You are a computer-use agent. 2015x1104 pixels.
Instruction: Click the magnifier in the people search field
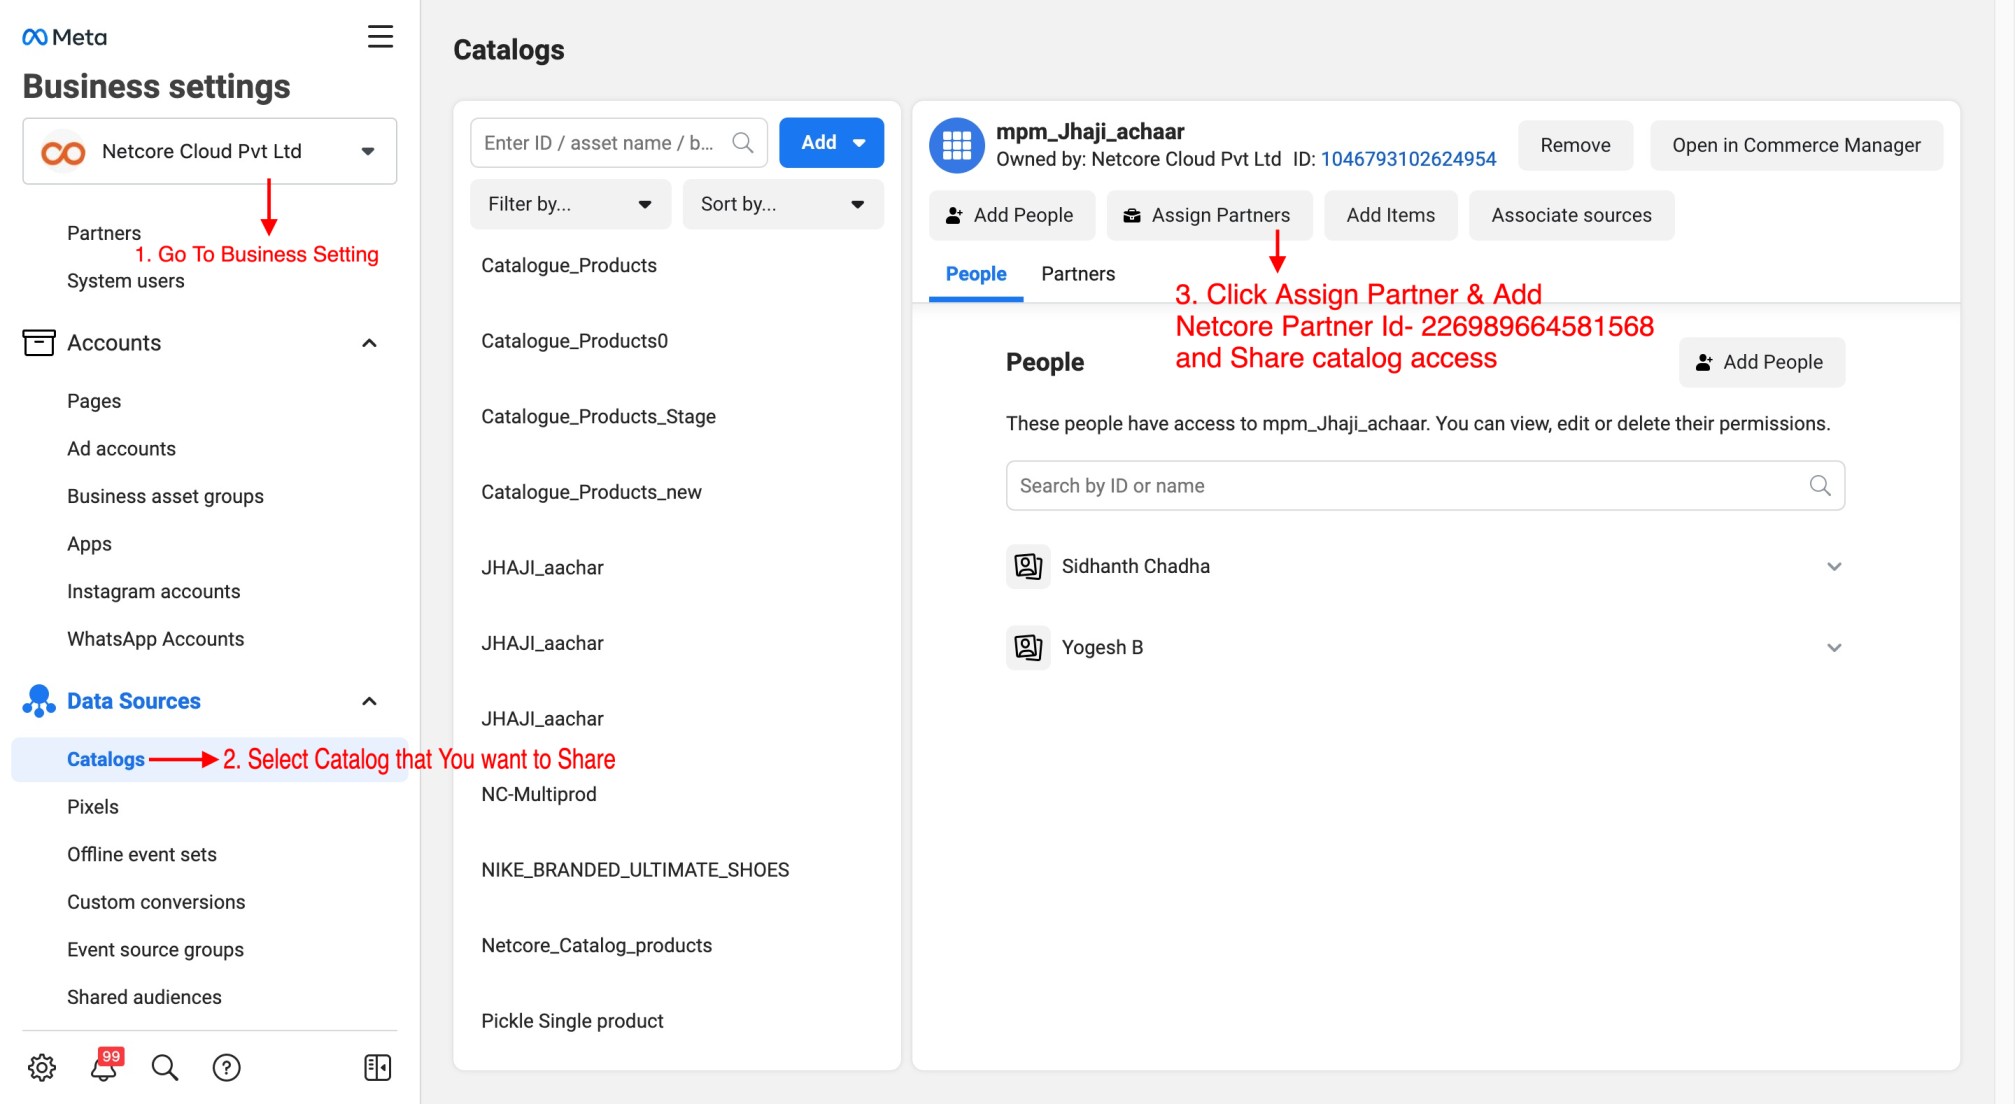pos(1819,486)
